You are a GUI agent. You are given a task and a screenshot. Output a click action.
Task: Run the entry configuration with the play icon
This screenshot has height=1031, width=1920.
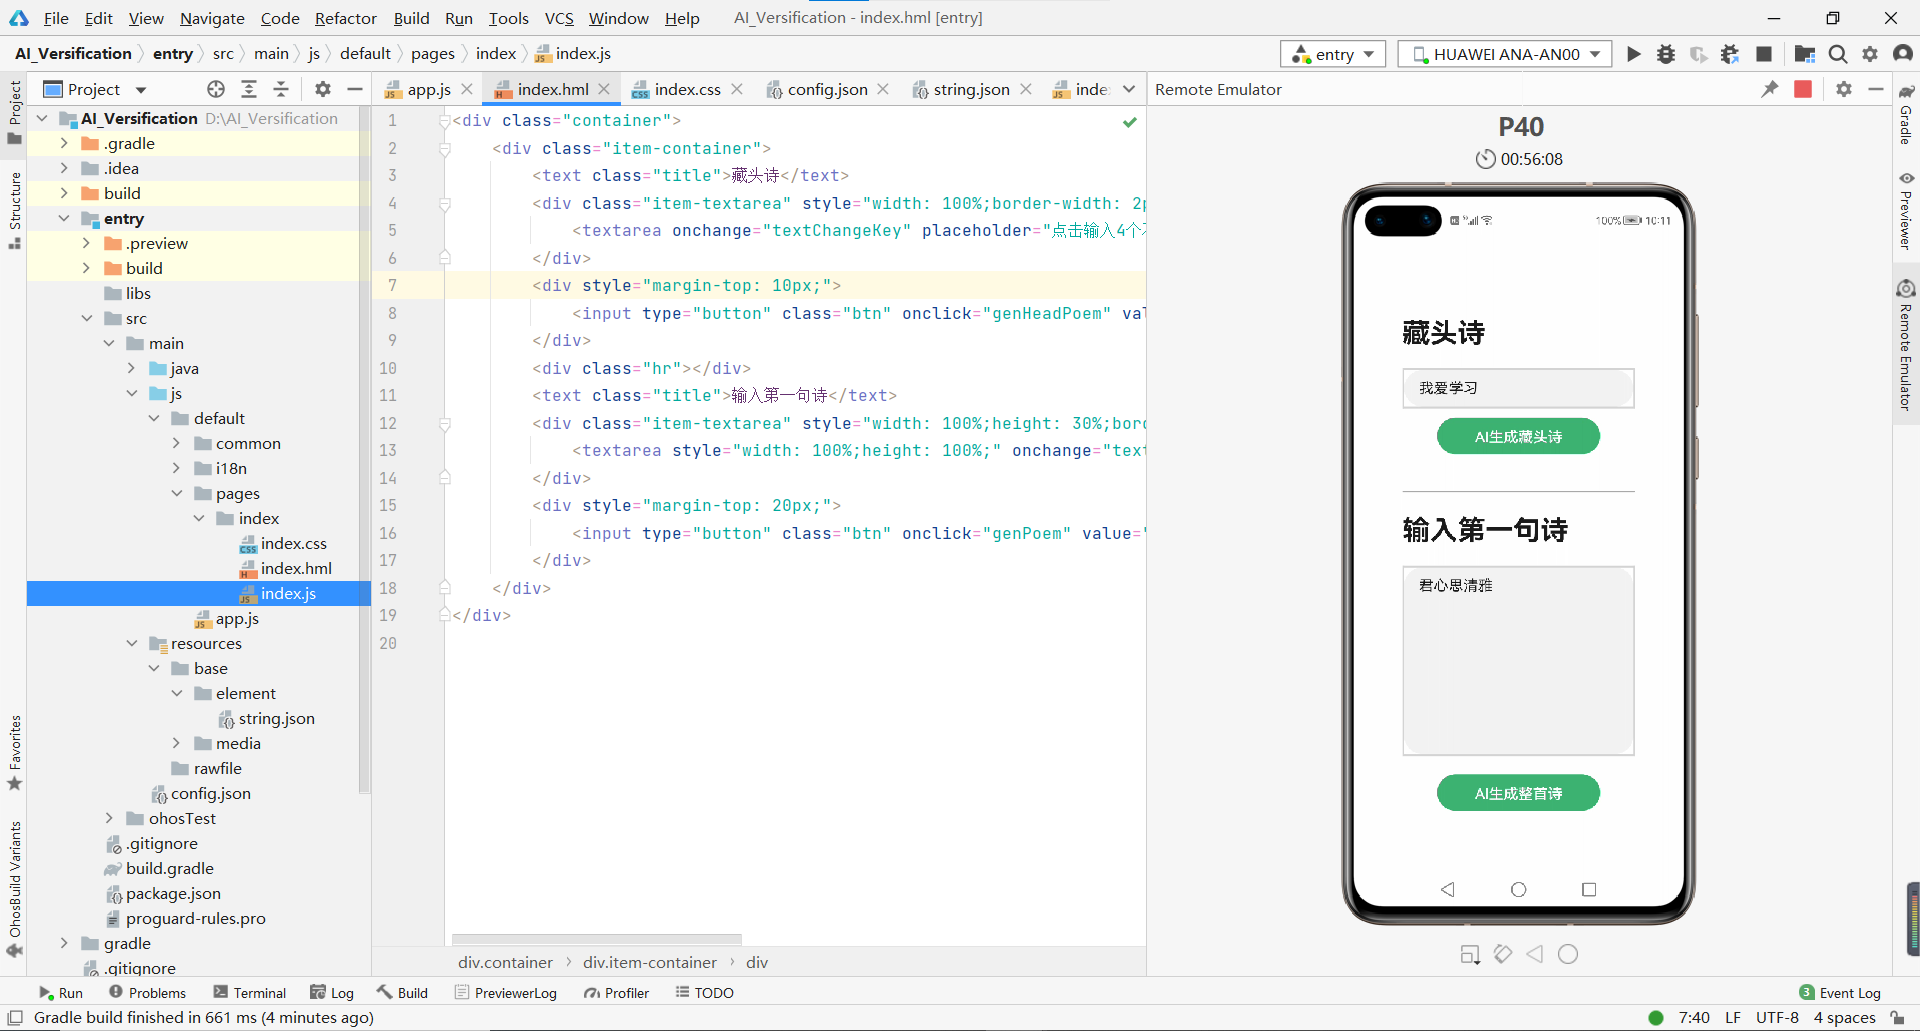[x=1633, y=54]
